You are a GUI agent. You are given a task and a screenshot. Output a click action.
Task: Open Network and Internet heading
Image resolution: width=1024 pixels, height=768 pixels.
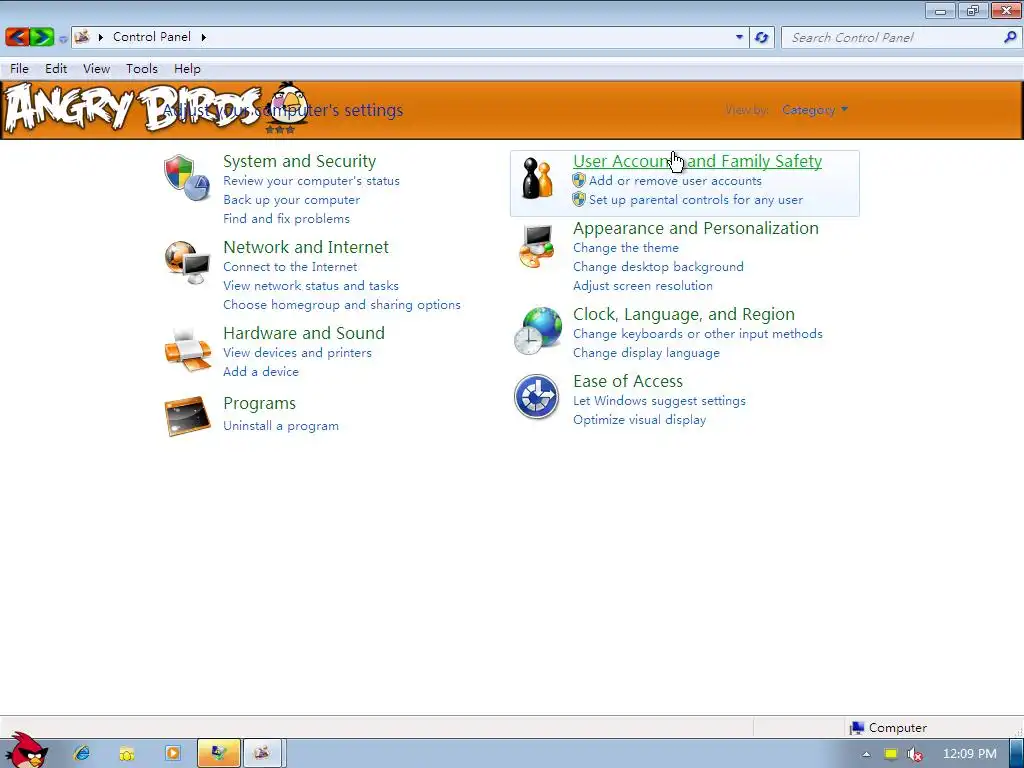[306, 248]
